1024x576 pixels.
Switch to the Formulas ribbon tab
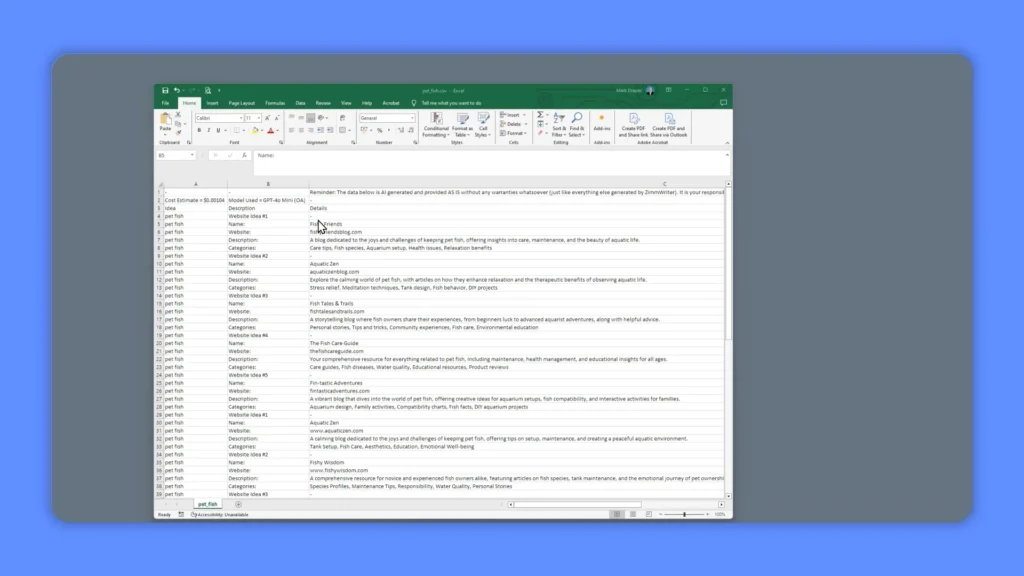[x=275, y=104]
